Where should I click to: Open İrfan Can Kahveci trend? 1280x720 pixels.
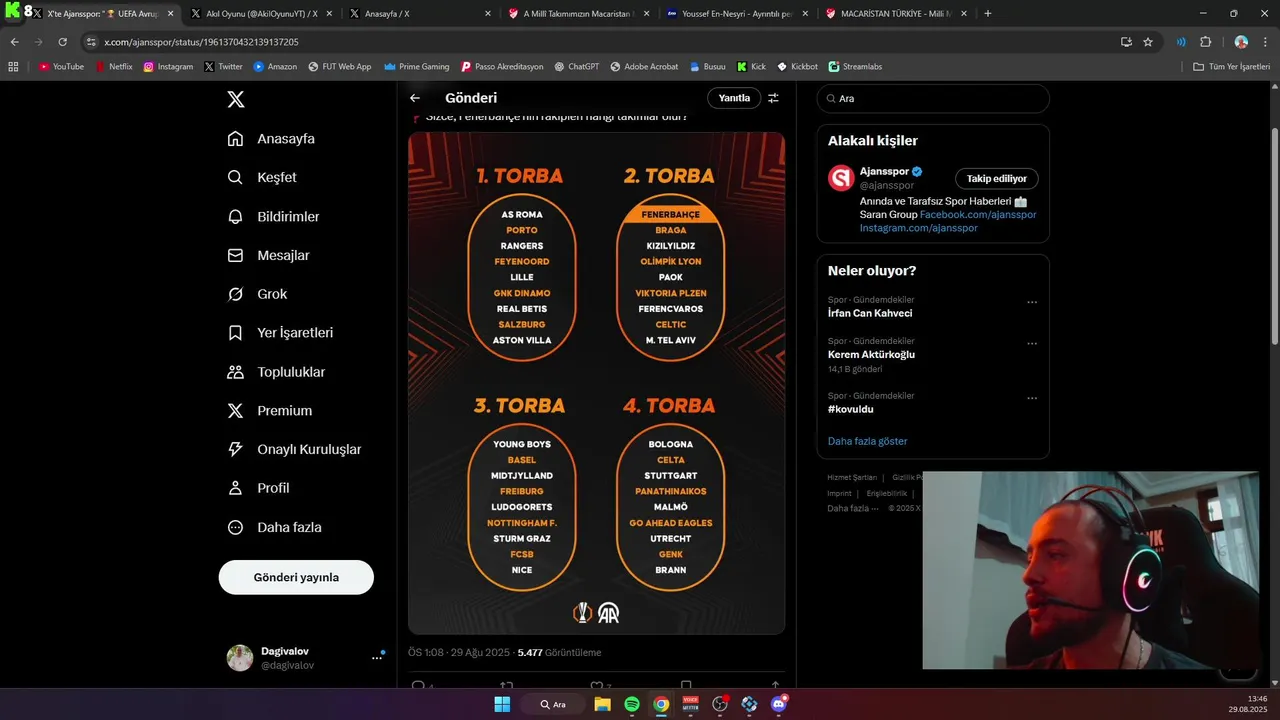point(870,313)
